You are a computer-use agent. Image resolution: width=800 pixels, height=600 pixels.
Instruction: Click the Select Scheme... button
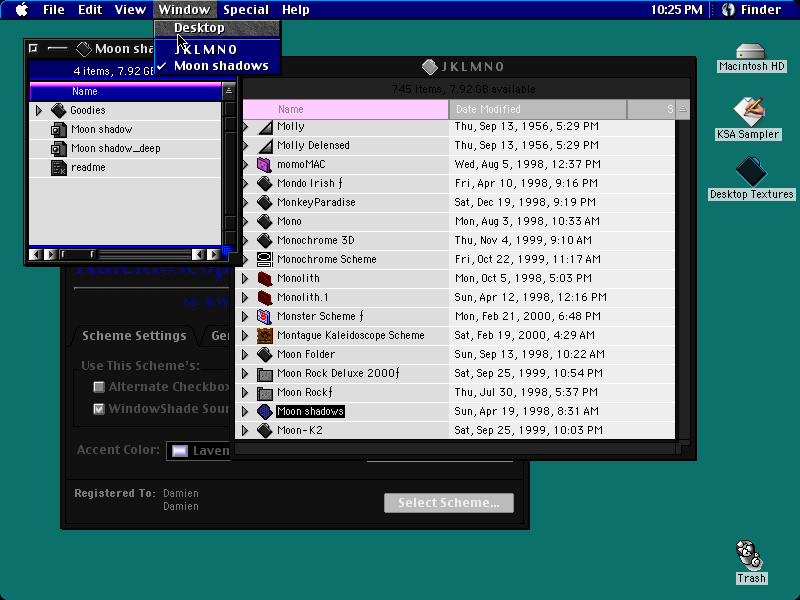pyautogui.click(x=449, y=503)
